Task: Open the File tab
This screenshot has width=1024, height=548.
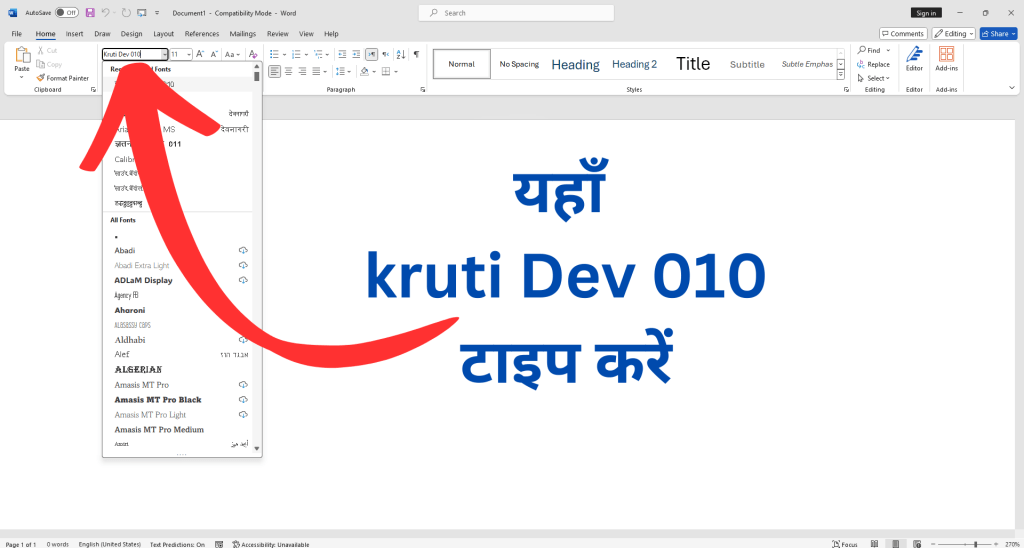Action: point(16,33)
